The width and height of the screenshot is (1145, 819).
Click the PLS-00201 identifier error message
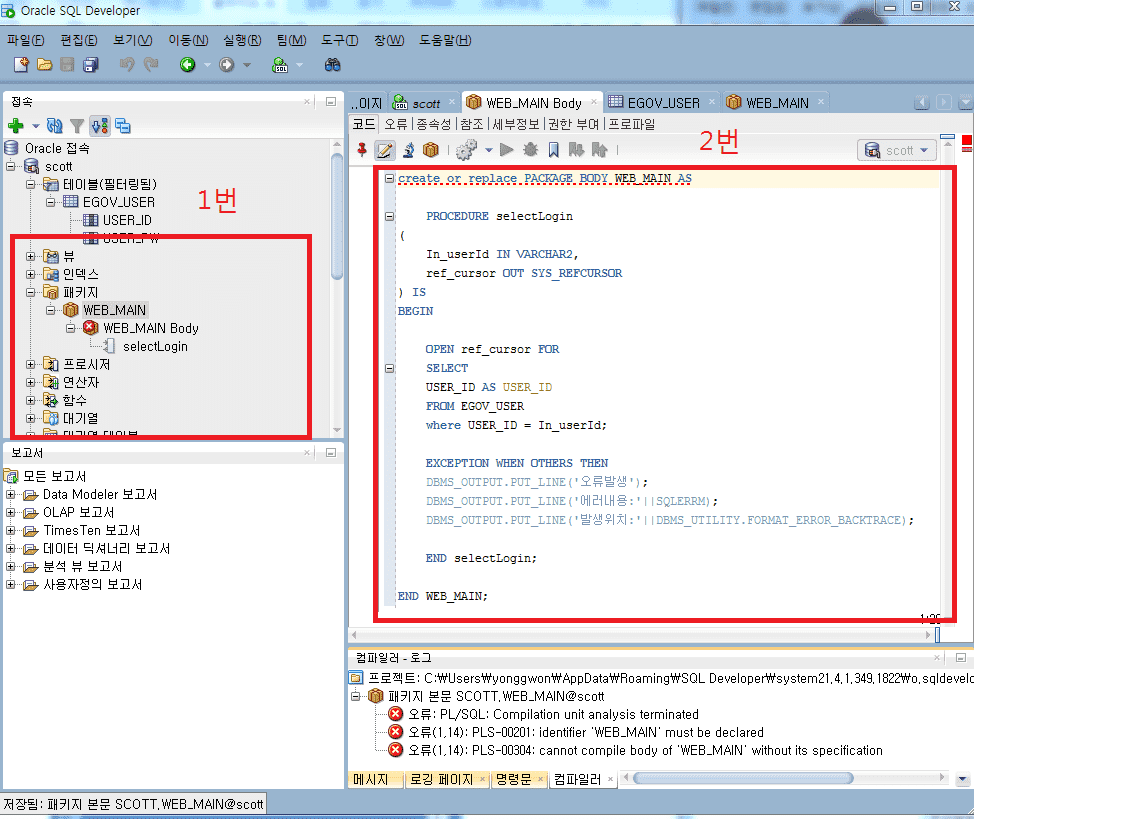click(586, 732)
